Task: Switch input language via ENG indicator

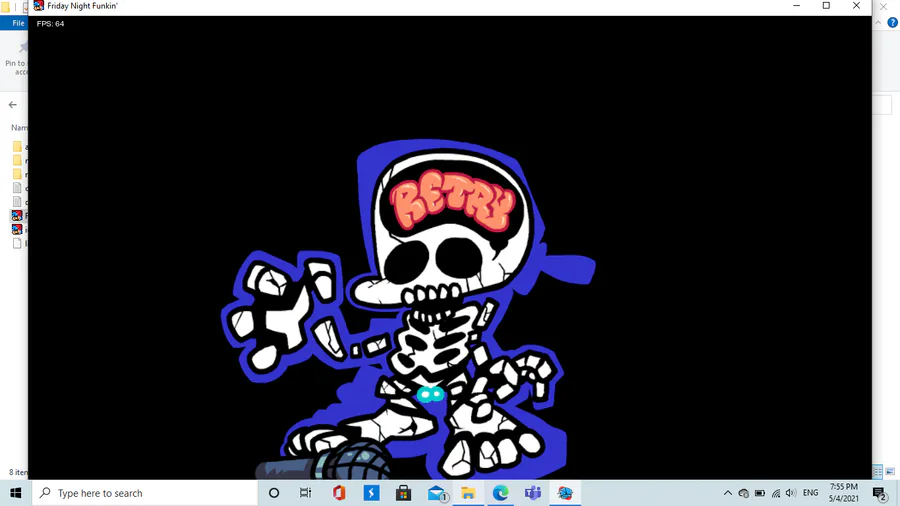Action: click(x=810, y=493)
